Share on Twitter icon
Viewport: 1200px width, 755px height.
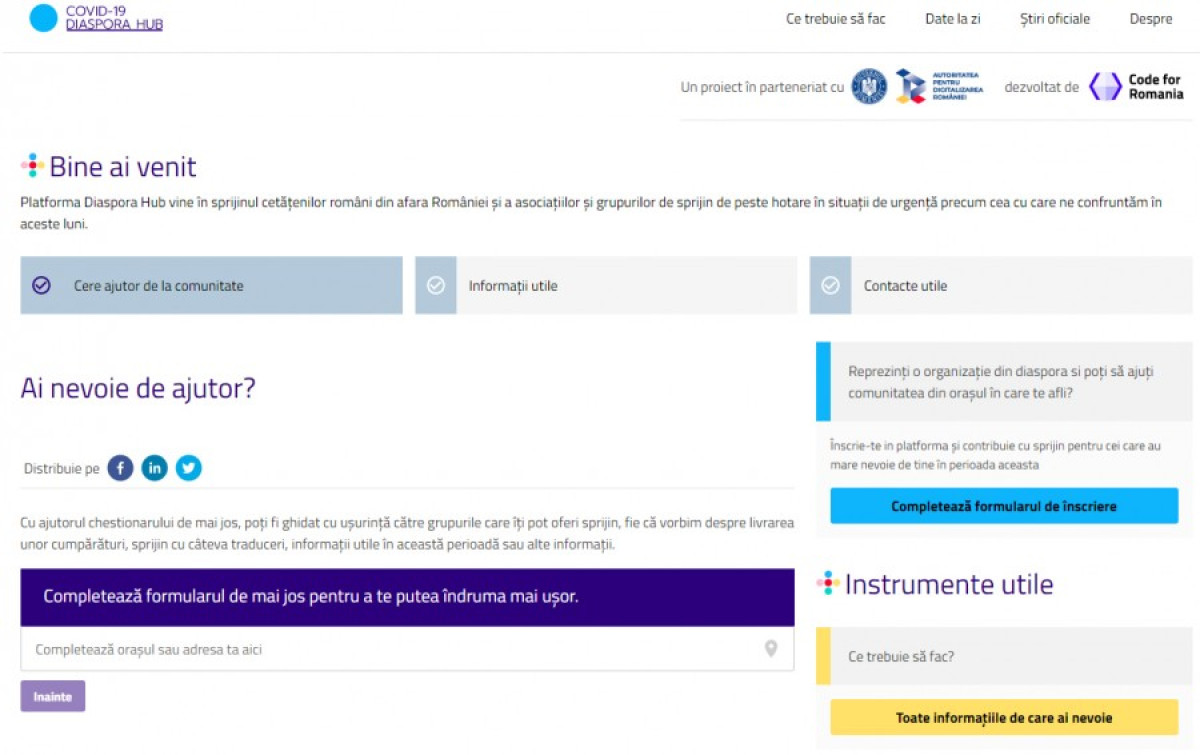[x=188, y=468]
